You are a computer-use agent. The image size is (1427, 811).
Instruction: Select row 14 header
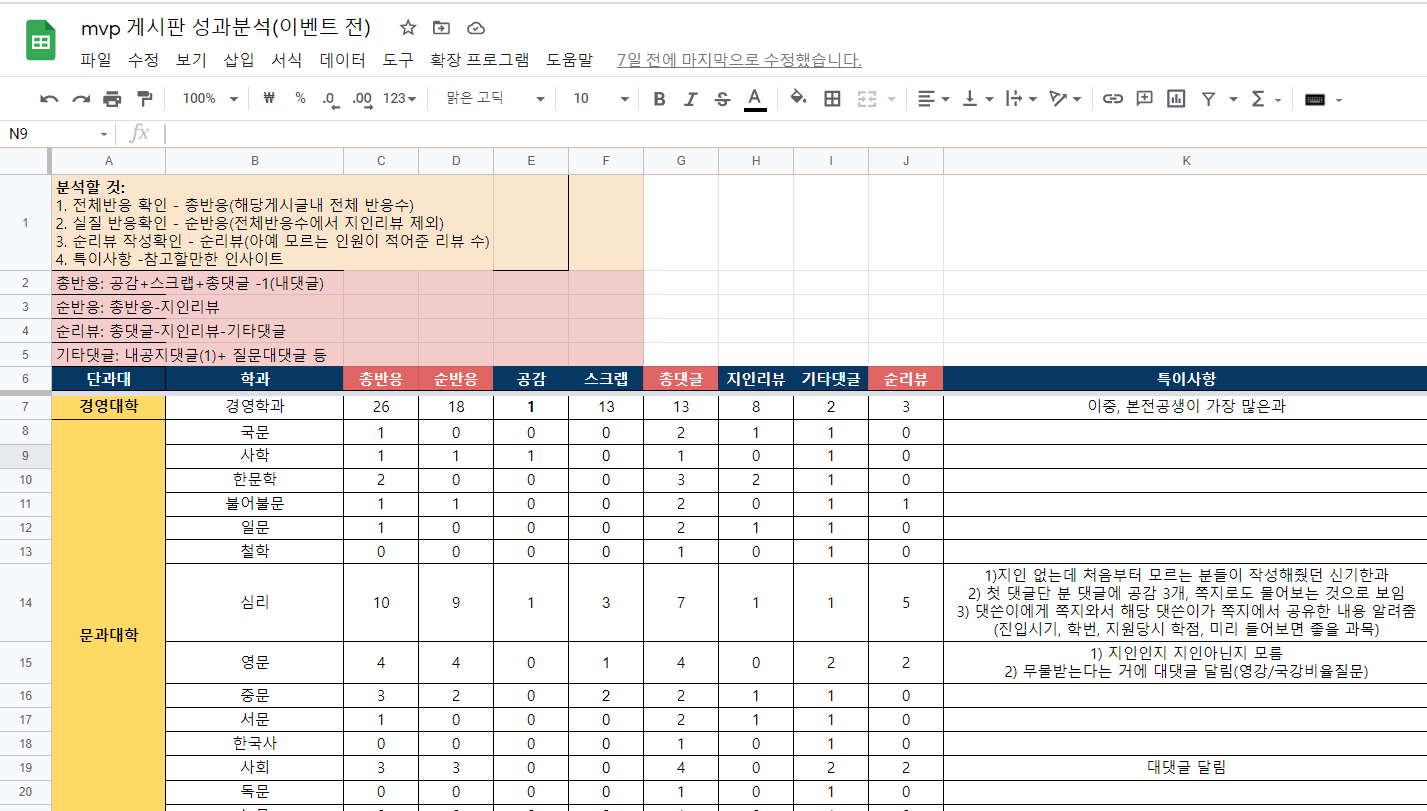25,602
